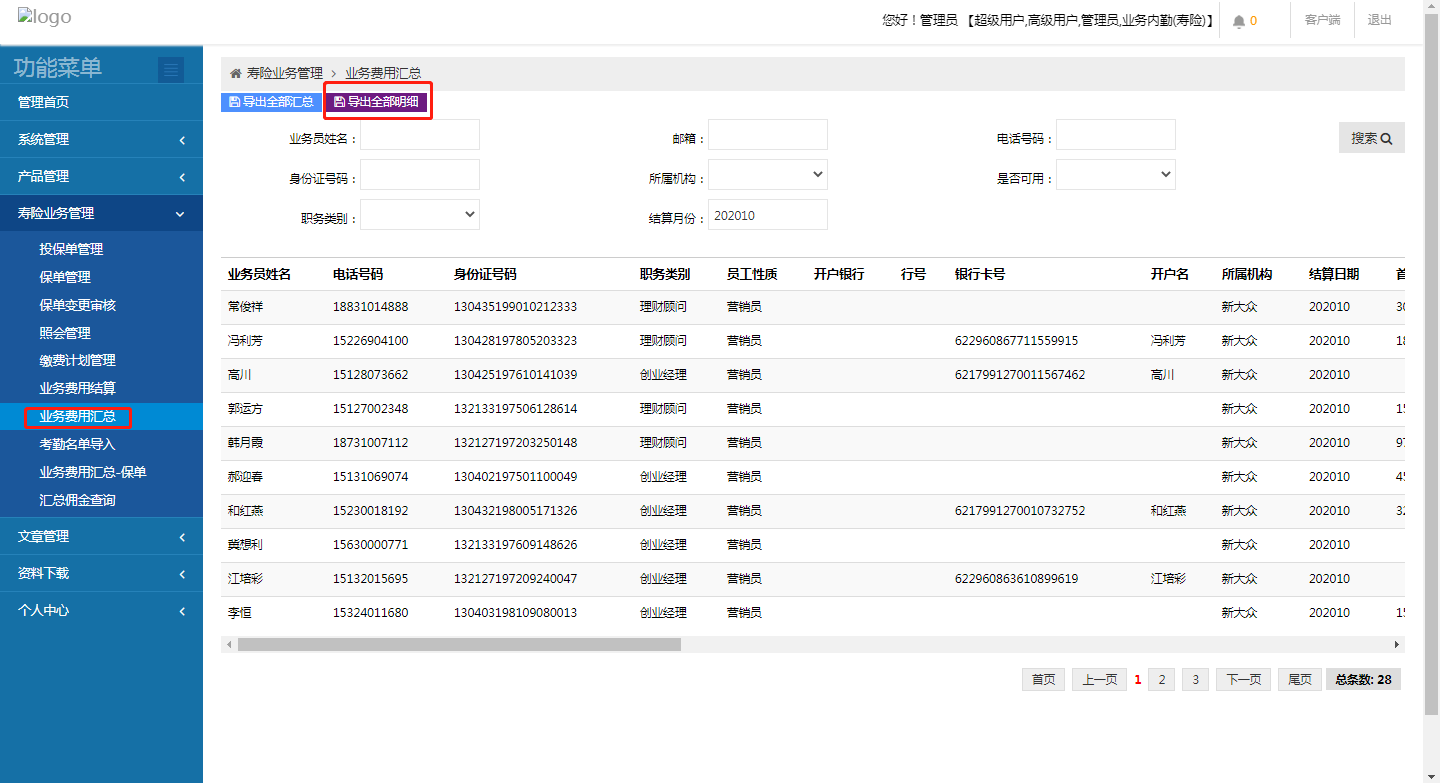The height and width of the screenshot is (783, 1440).
Task: Click the horizontal scrollbar left arrow
Action: (229, 645)
